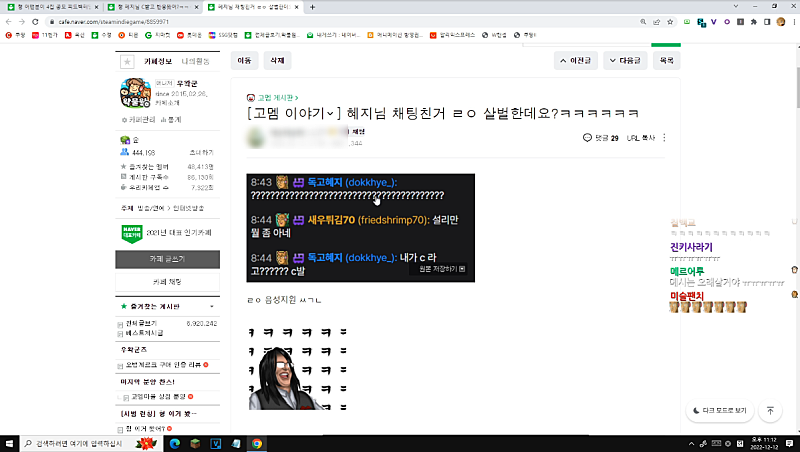Click the browser back arrow

point(10,20)
